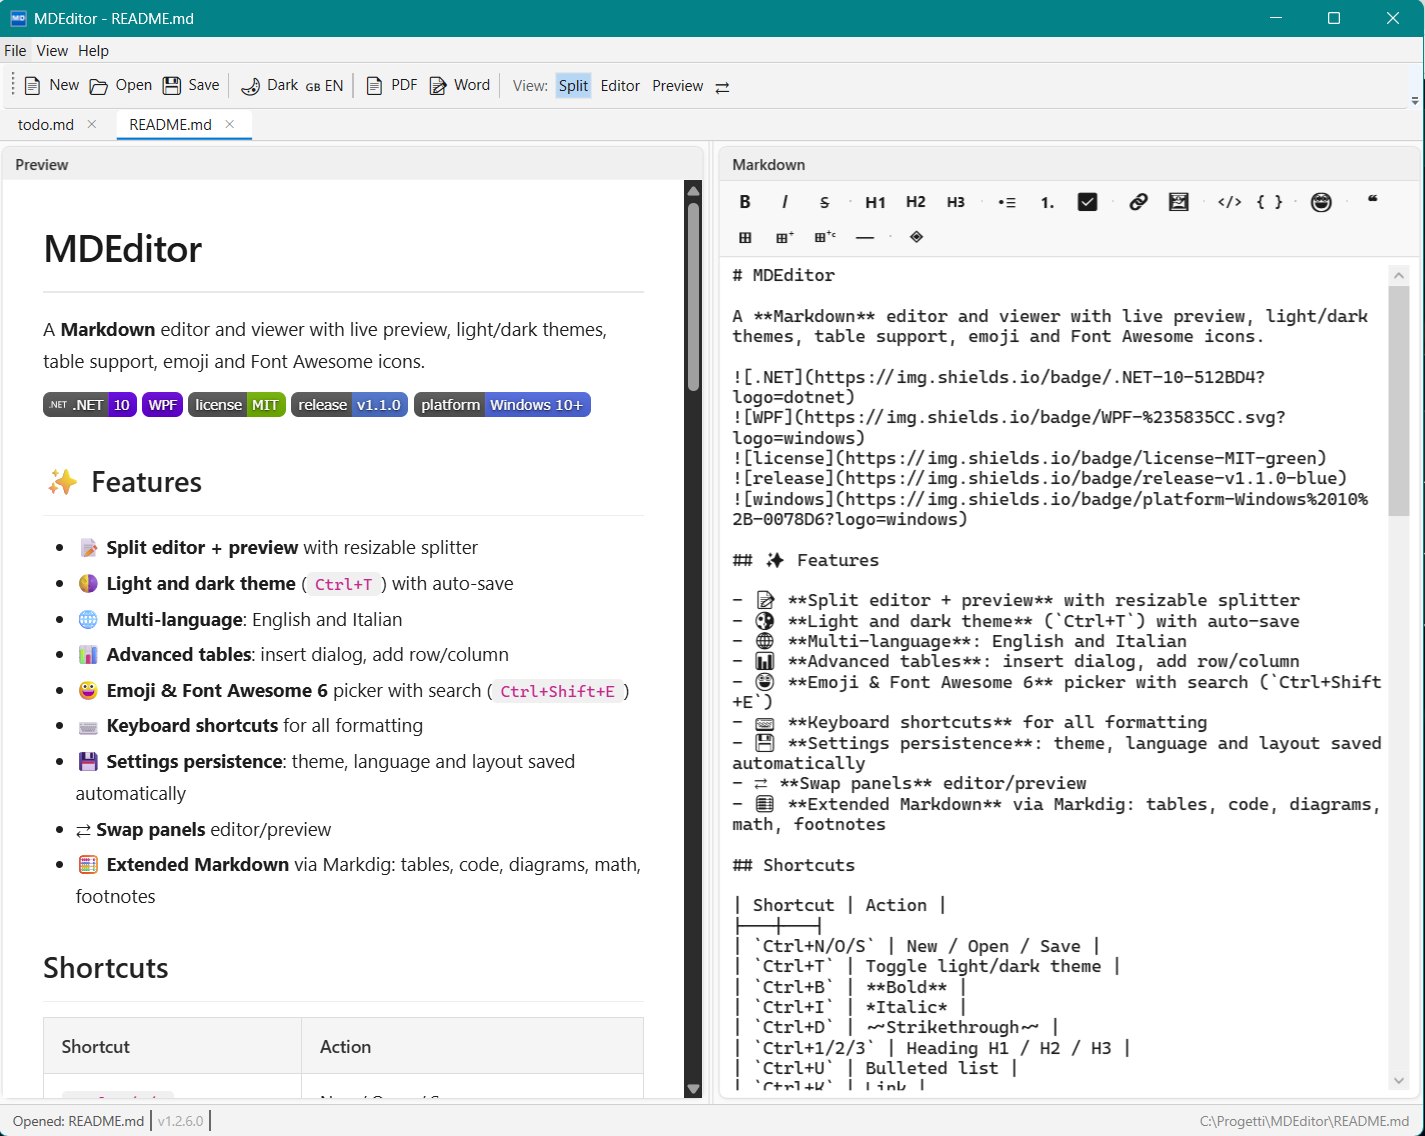Insert task checkbox list item

(1087, 202)
